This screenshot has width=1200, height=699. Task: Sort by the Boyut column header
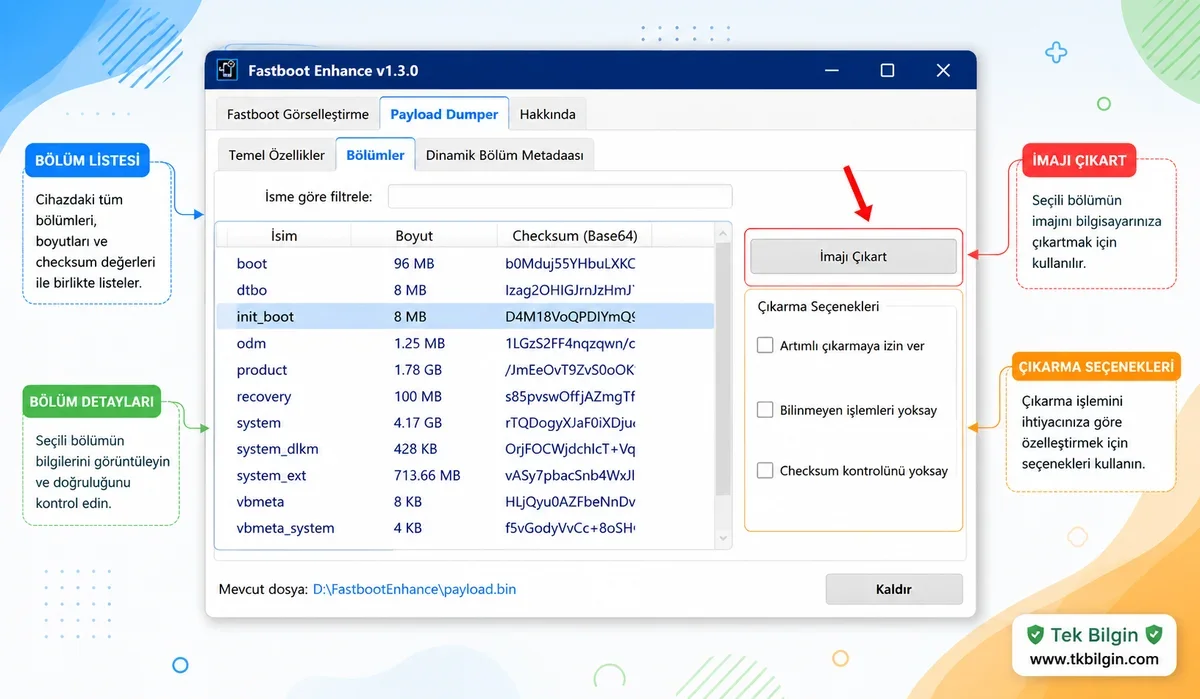(414, 236)
